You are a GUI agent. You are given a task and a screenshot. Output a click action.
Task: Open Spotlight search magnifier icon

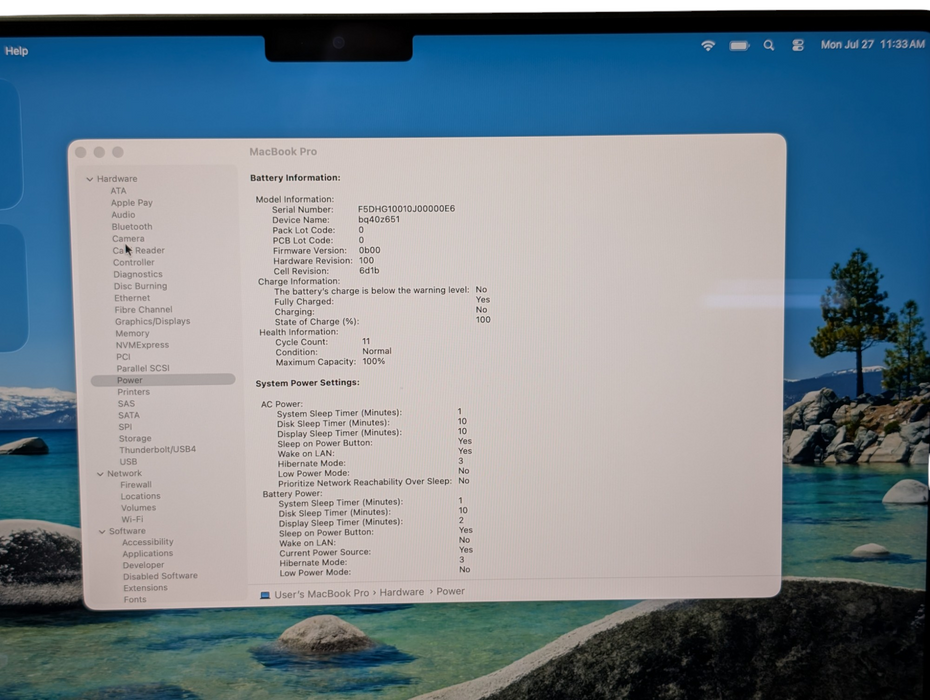pyautogui.click(x=769, y=45)
